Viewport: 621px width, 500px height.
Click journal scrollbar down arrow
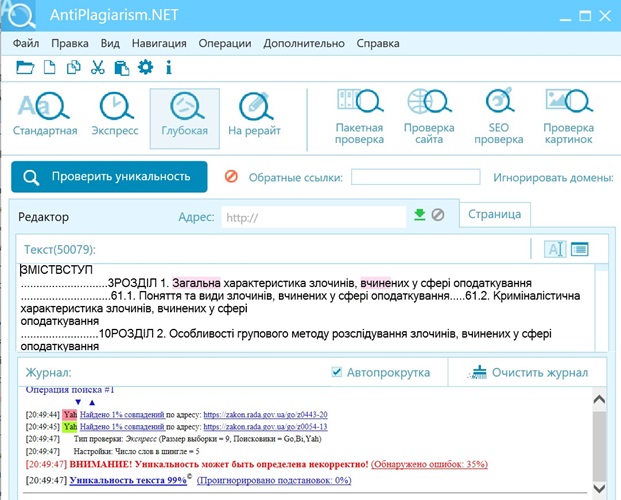[599, 488]
